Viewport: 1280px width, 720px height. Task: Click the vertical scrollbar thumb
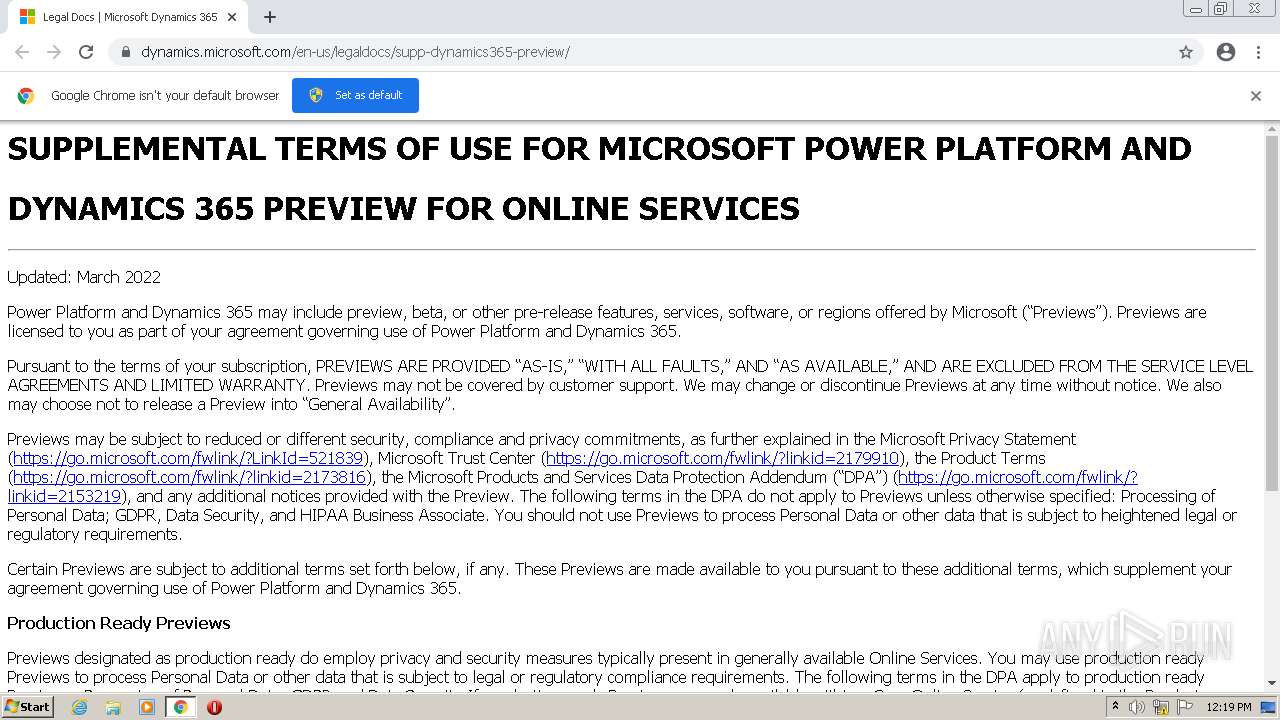coord(1272,312)
